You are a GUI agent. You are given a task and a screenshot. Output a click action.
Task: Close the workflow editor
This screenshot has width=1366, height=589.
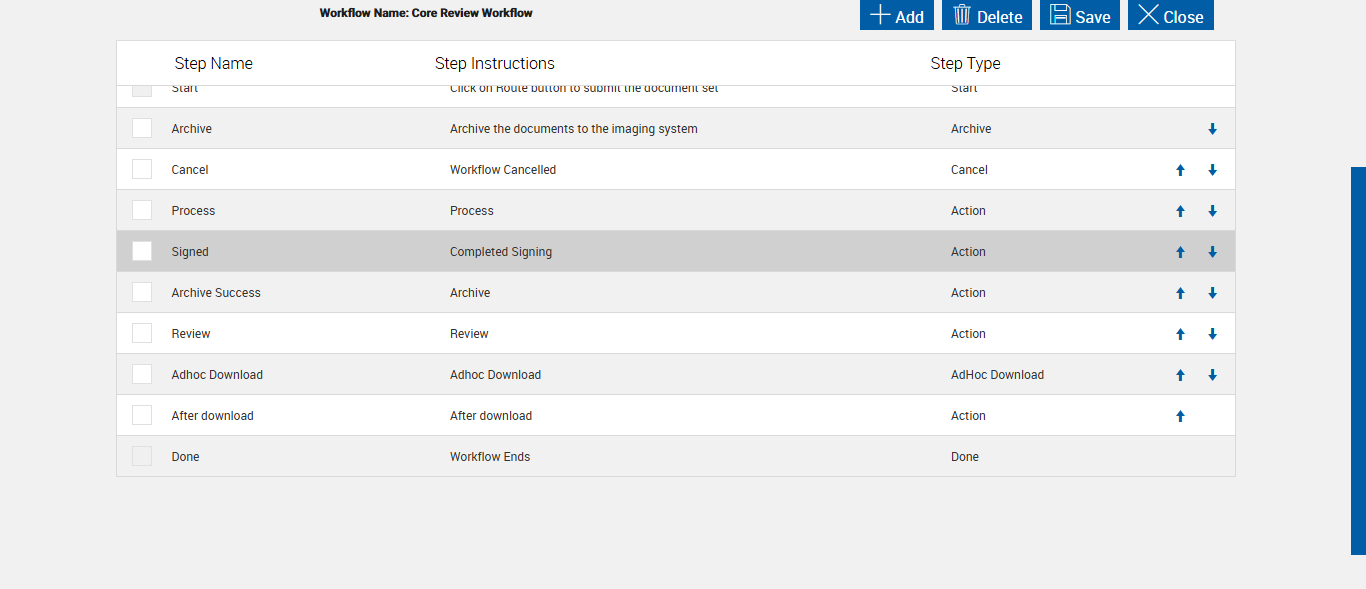coord(1170,16)
